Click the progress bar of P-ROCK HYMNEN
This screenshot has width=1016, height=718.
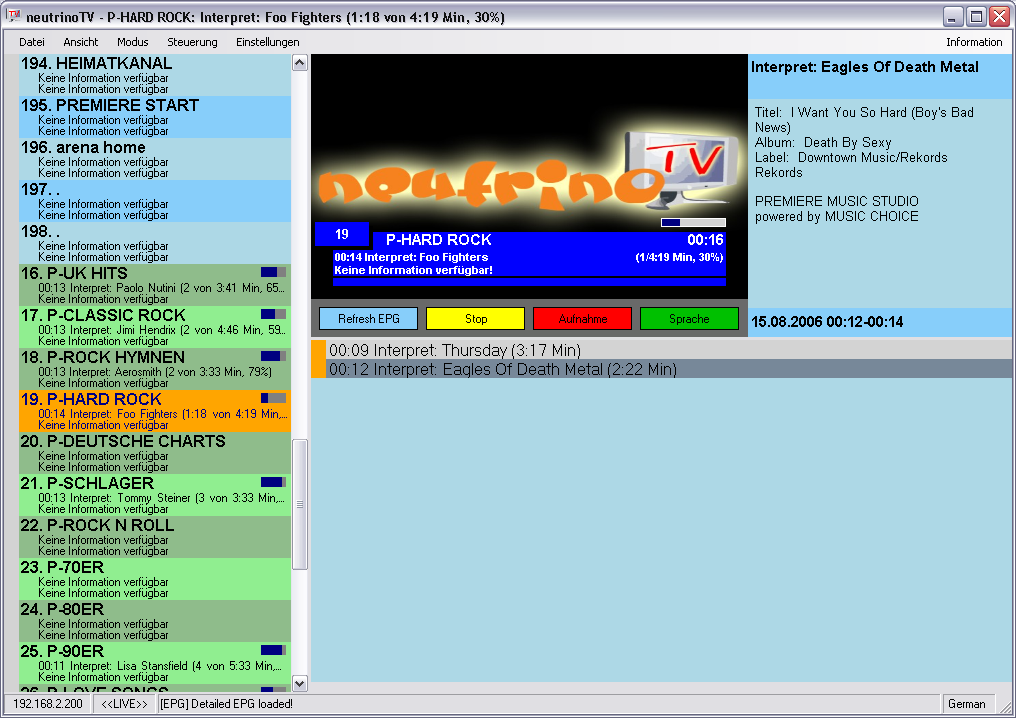click(273, 356)
